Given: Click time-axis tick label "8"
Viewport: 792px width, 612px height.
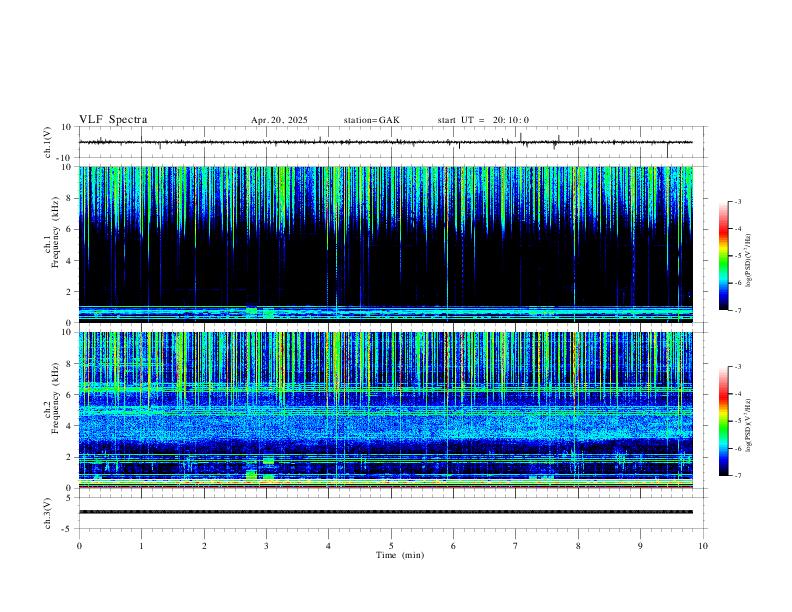Looking at the screenshot, I should 578,546.
